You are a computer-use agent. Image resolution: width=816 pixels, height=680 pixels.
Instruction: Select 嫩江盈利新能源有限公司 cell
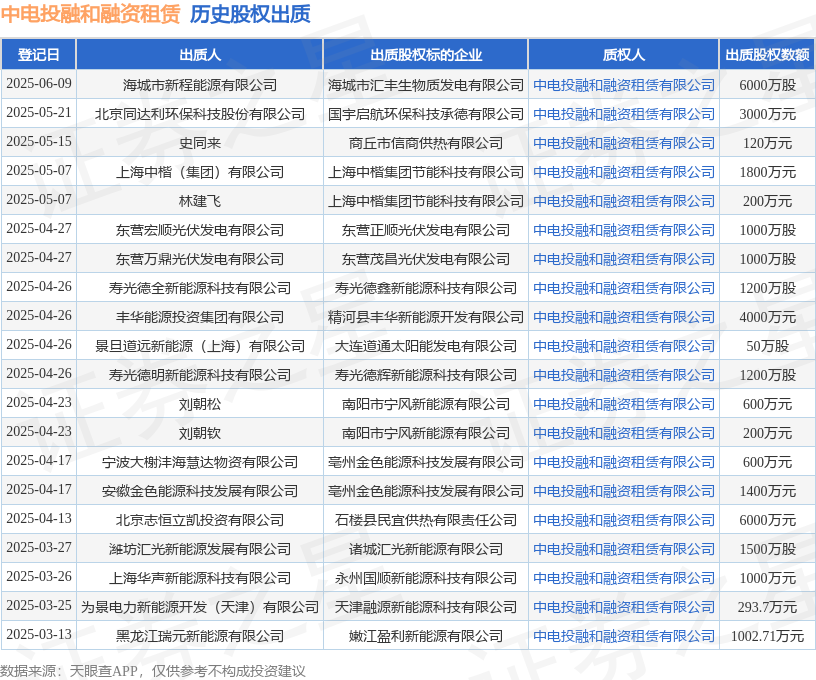(426, 636)
